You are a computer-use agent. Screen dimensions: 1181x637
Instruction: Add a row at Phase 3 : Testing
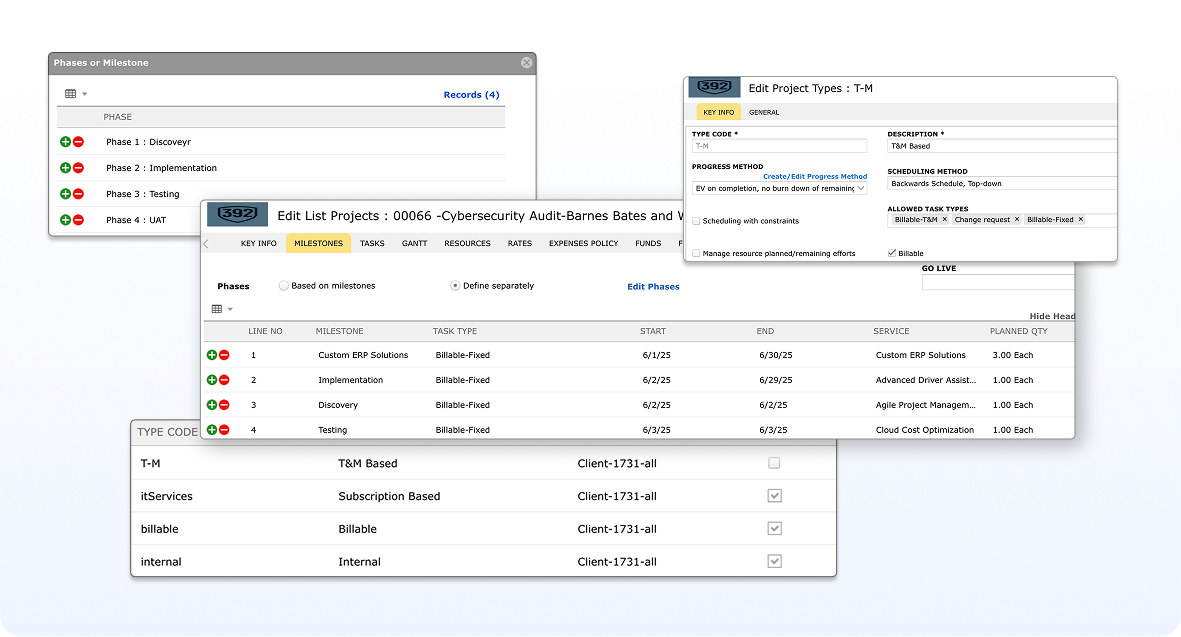point(66,194)
